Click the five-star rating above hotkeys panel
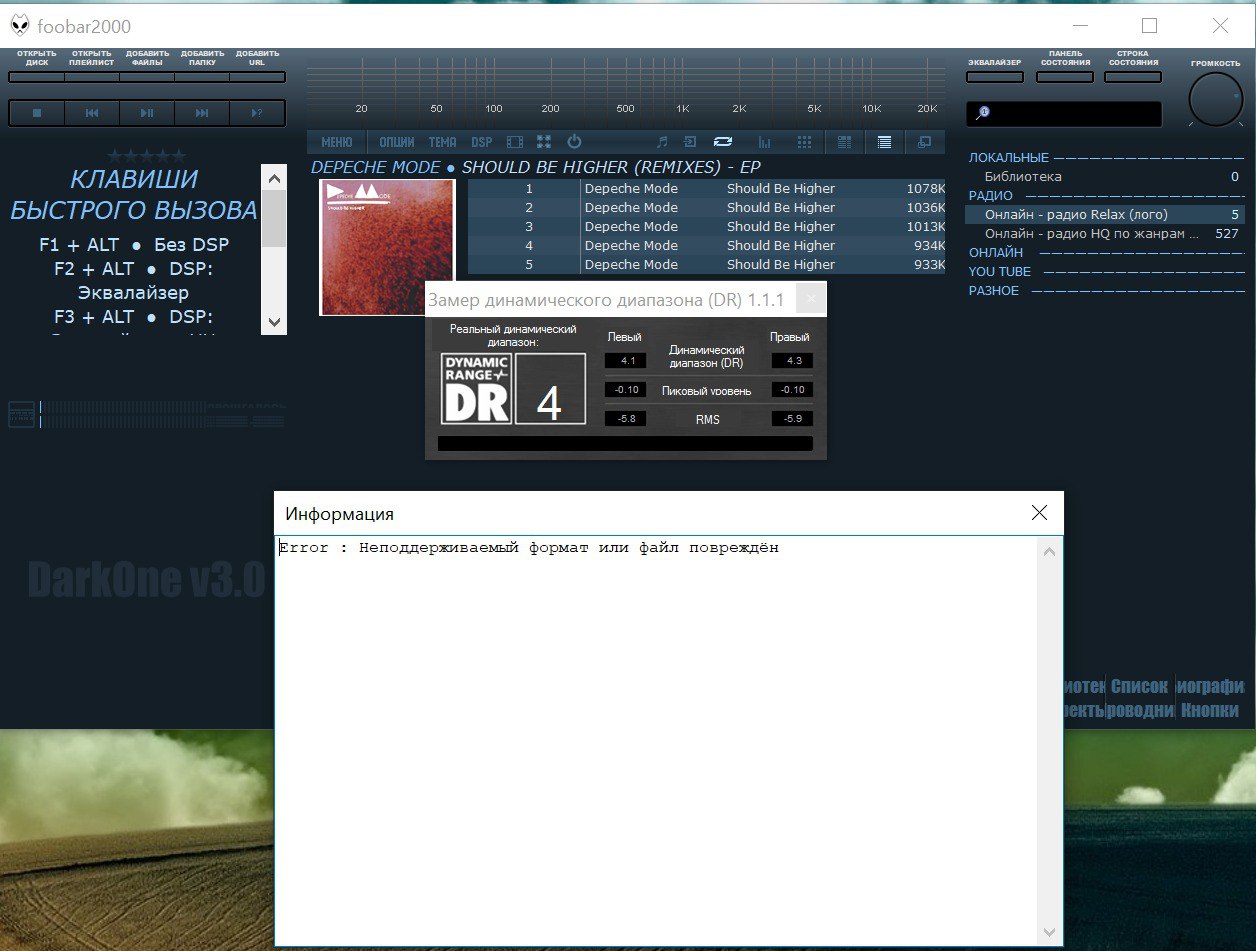 (x=147, y=155)
